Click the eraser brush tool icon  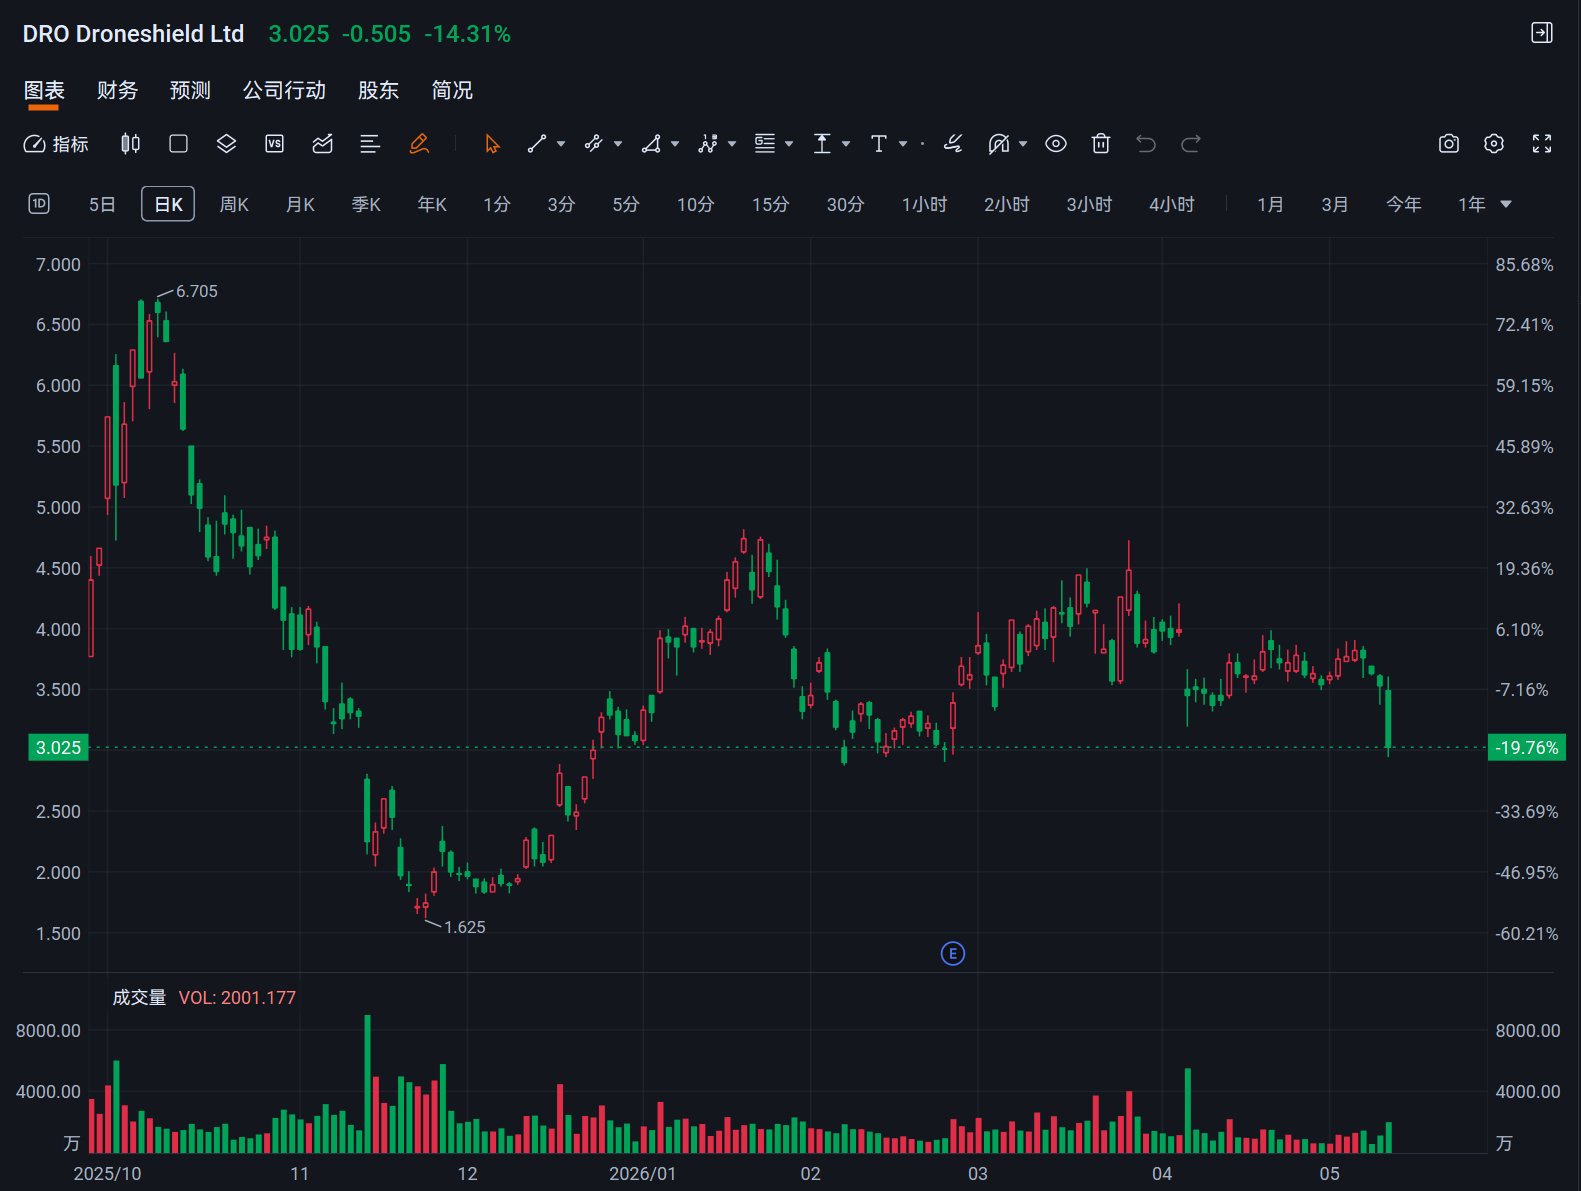(x=953, y=144)
